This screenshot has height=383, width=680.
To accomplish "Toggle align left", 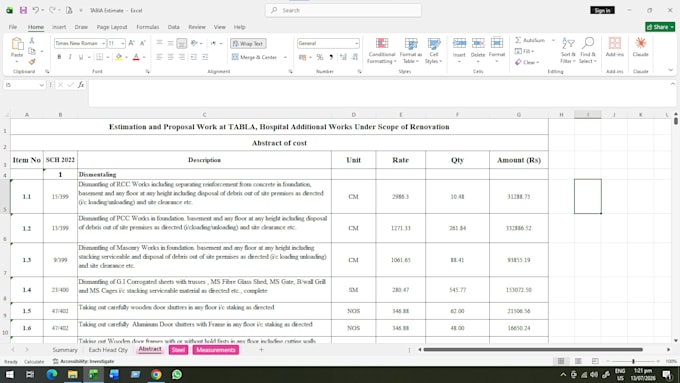I will click(x=160, y=57).
